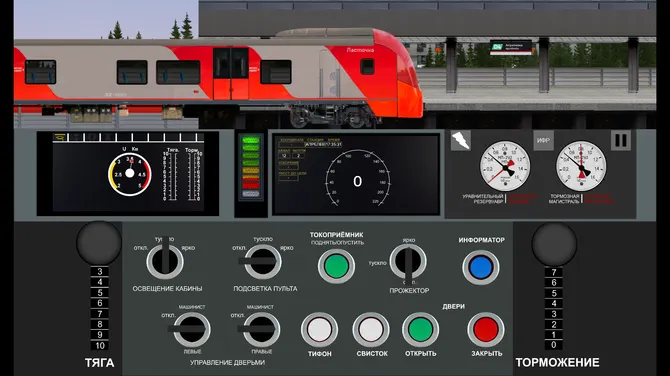Click the voltage circular gauge display
Viewport: 670px width, 376px height.
click(129, 174)
